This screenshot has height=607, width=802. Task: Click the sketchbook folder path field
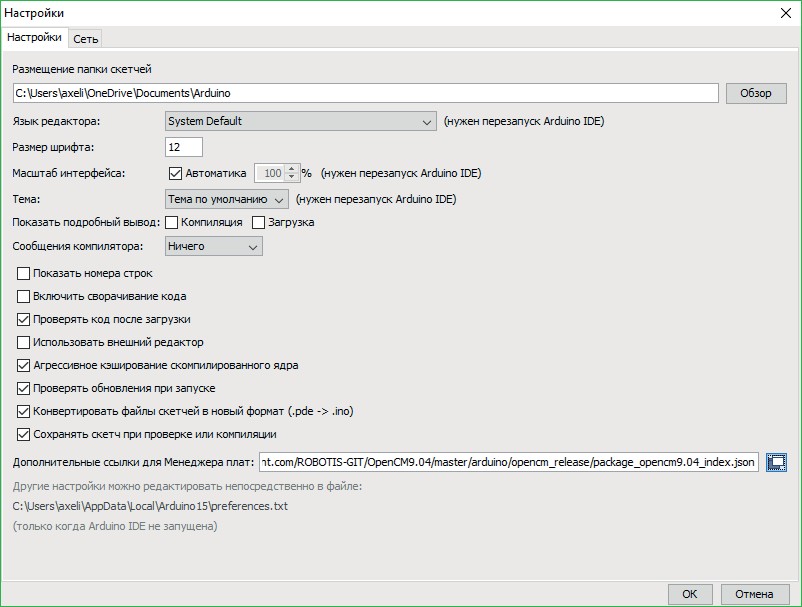point(365,93)
